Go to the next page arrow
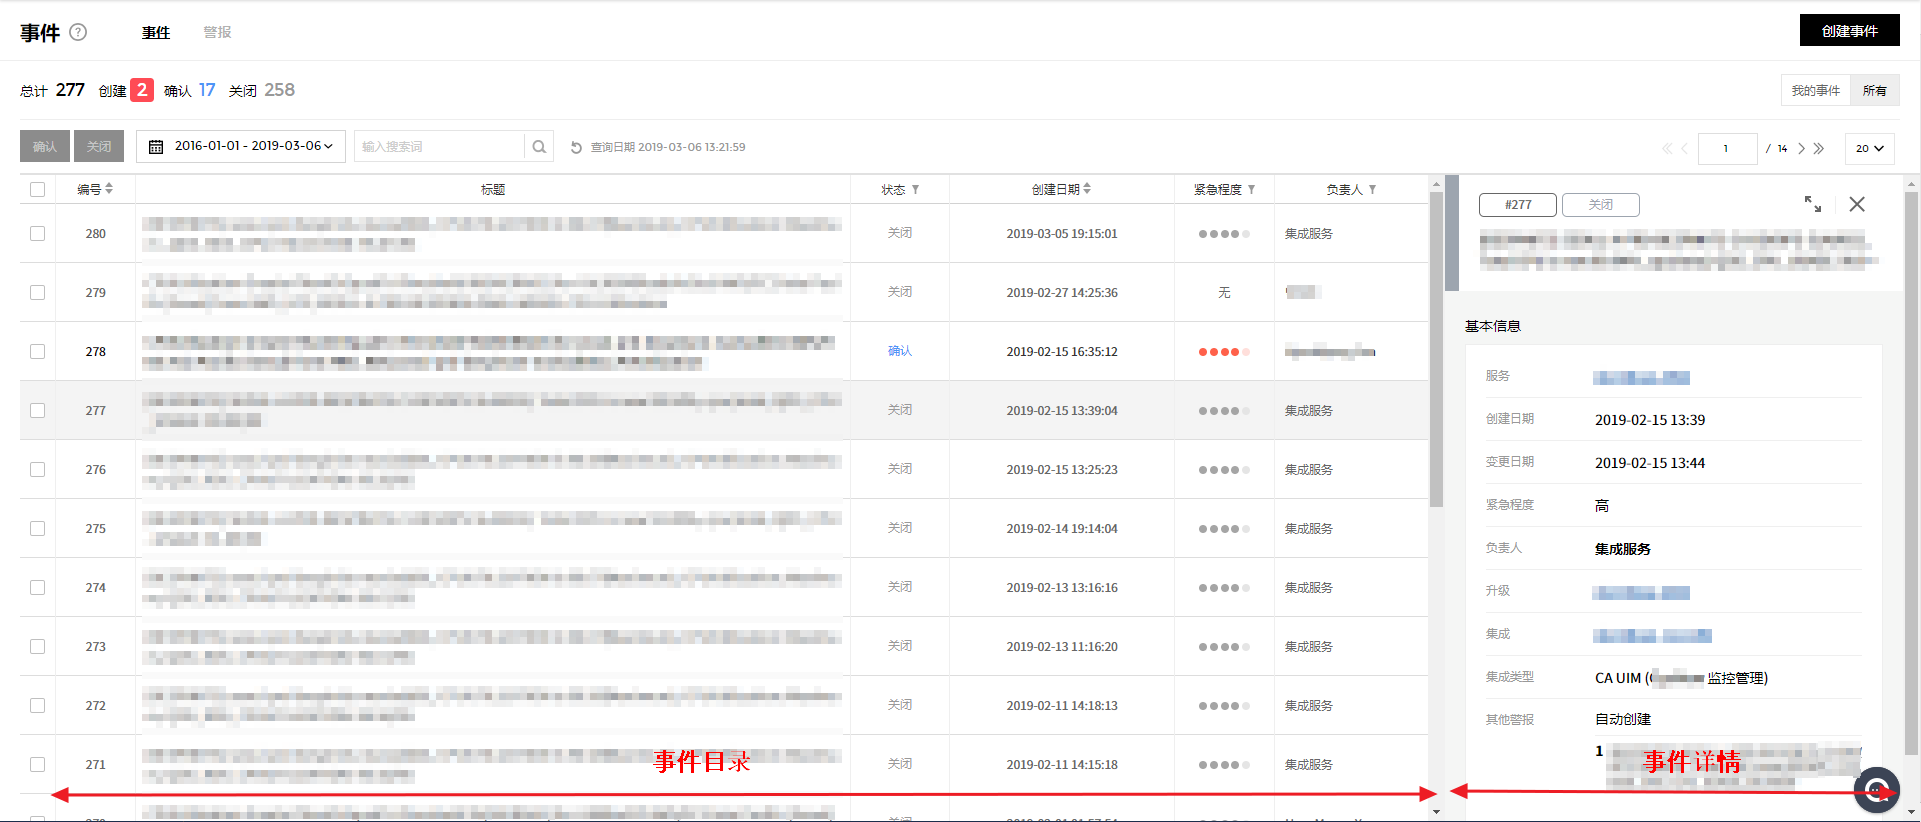1921x822 pixels. (1801, 148)
